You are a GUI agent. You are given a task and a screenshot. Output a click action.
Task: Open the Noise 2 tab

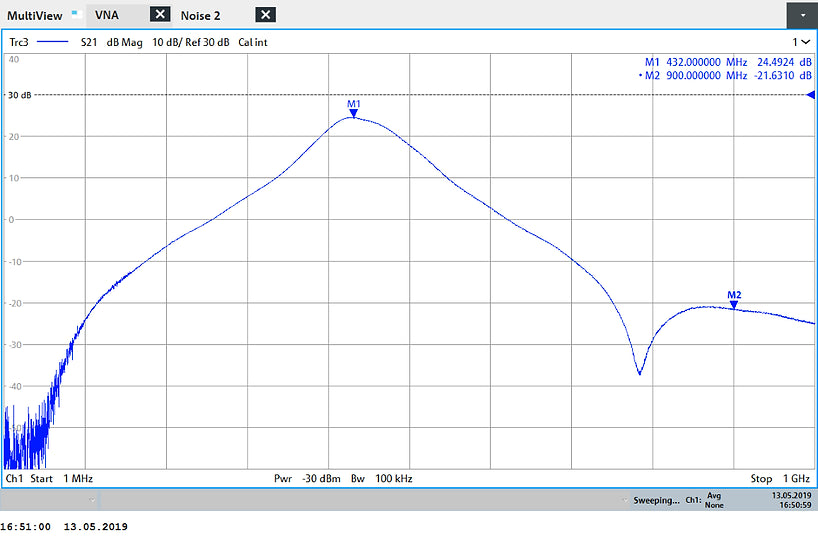[201, 15]
